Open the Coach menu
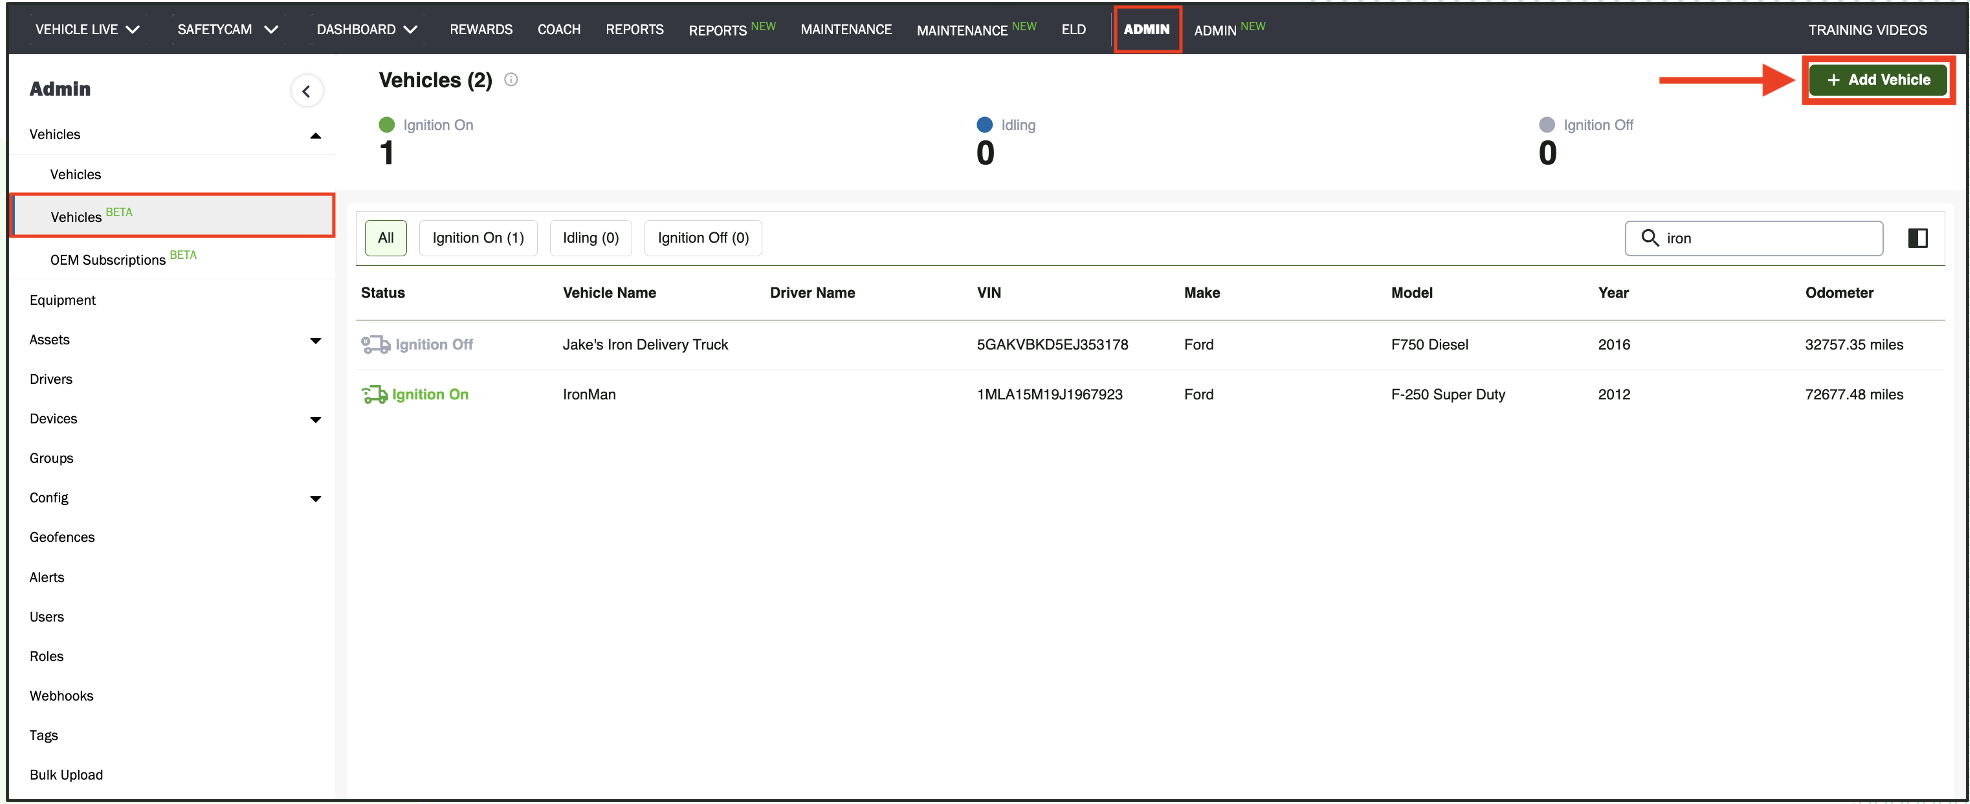 click(559, 29)
